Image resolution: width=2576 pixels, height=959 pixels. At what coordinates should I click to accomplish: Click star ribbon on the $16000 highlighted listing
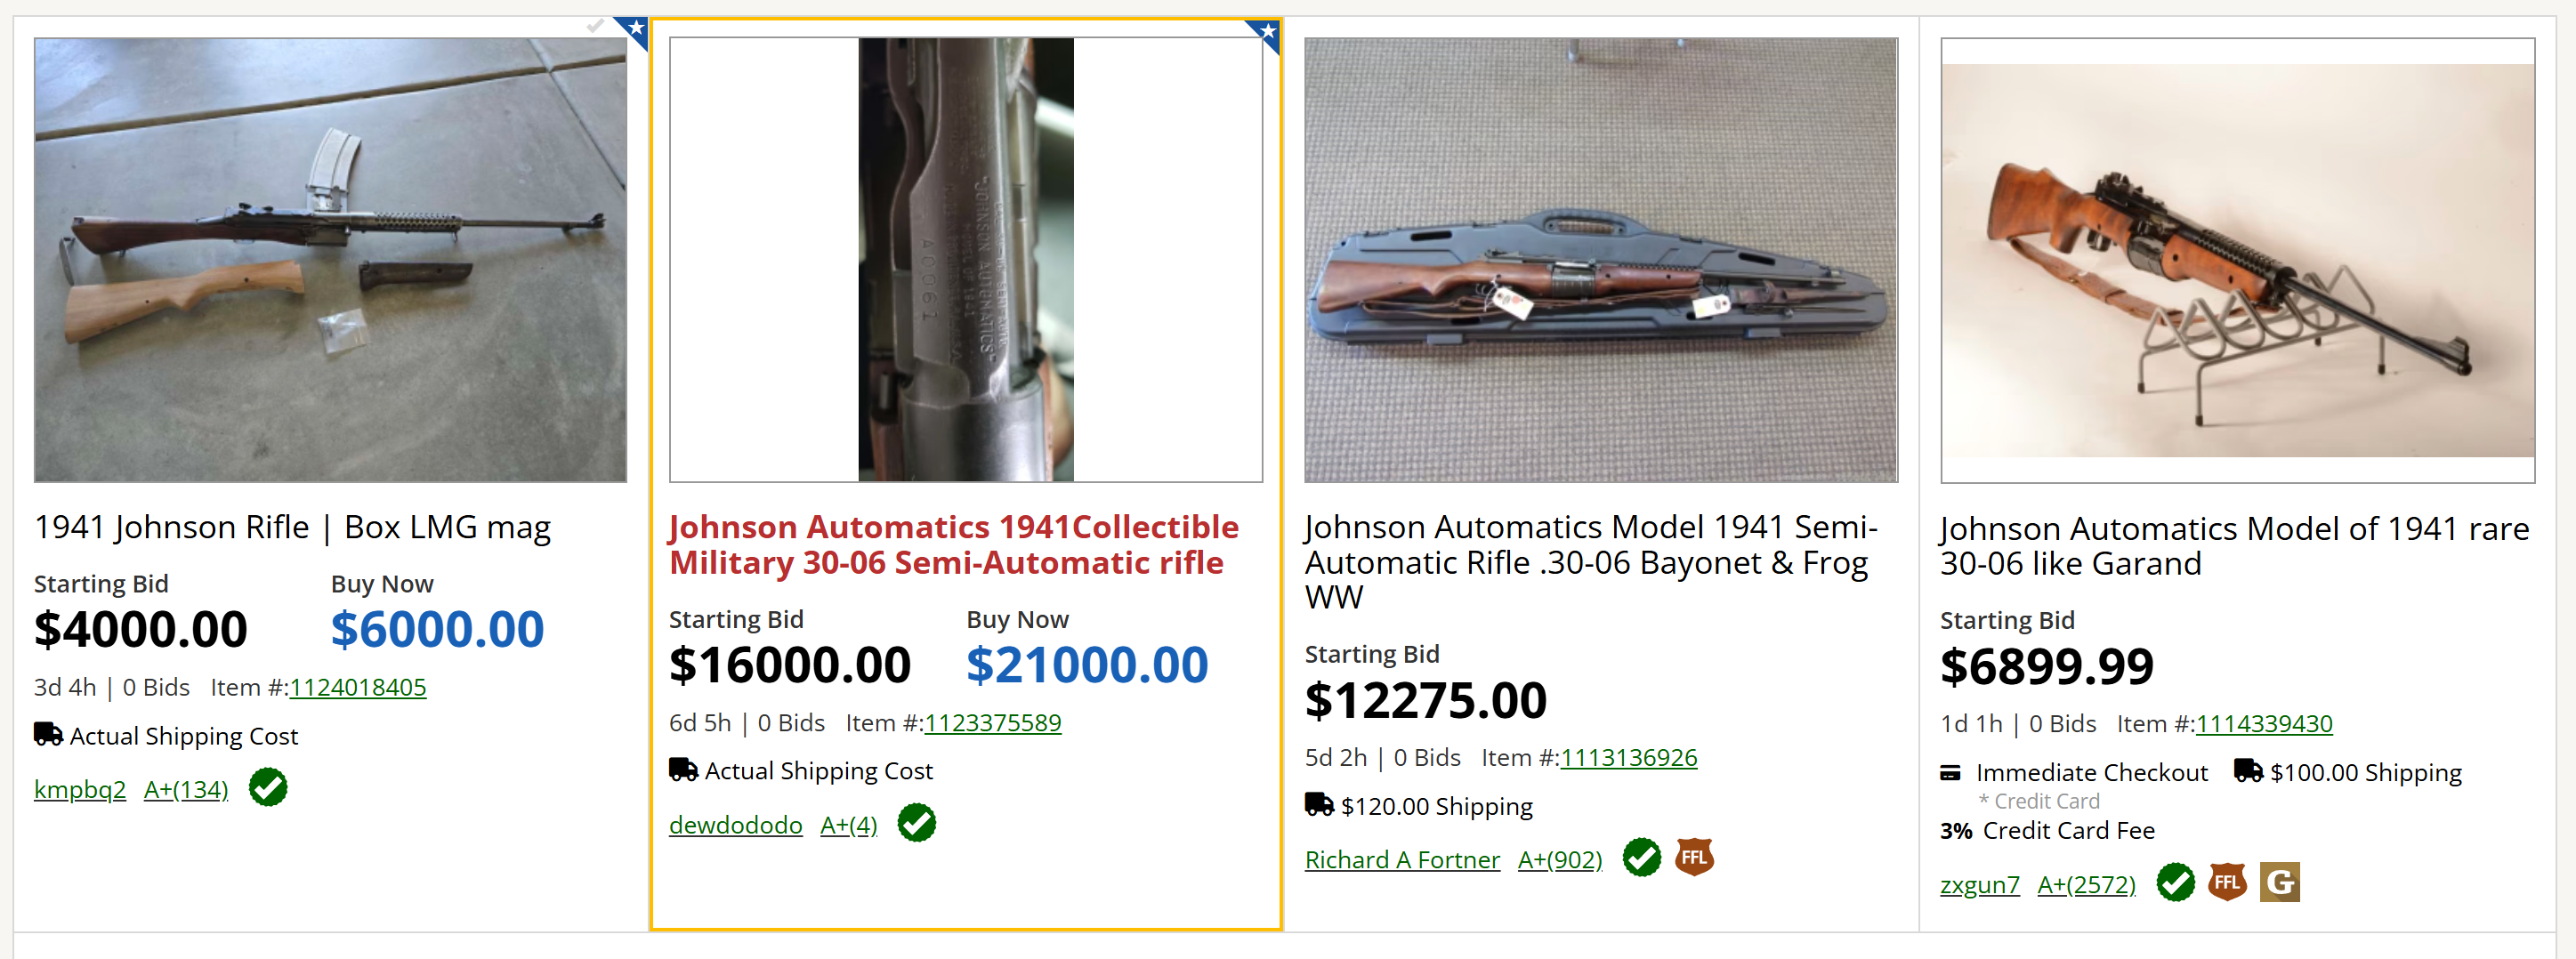tap(1266, 34)
